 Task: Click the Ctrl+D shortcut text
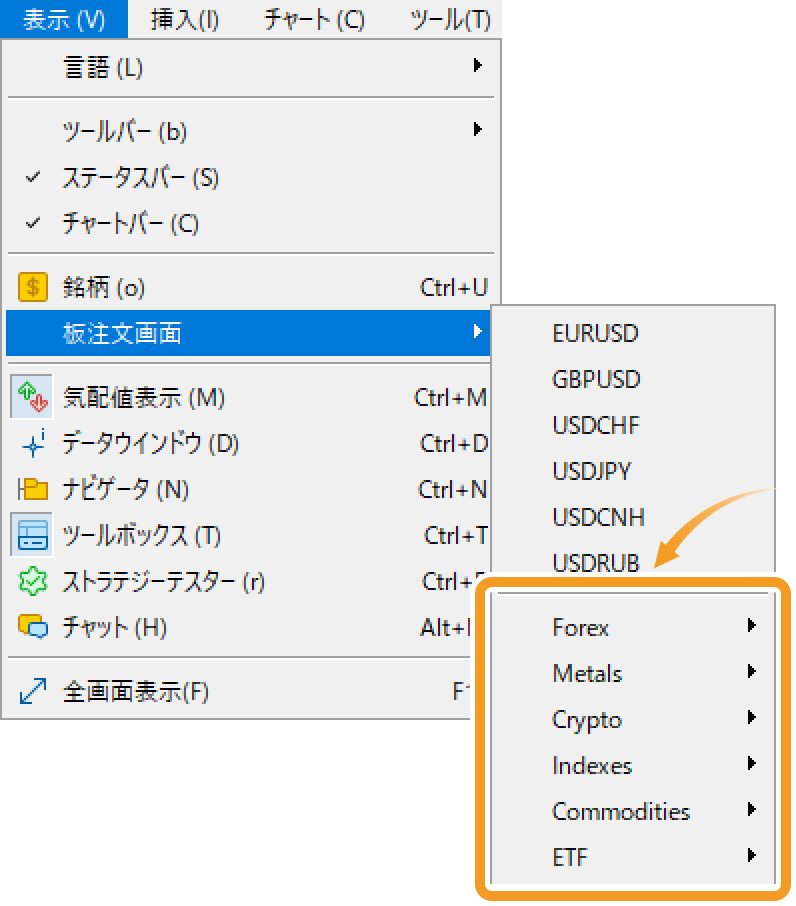click(454, 444)
